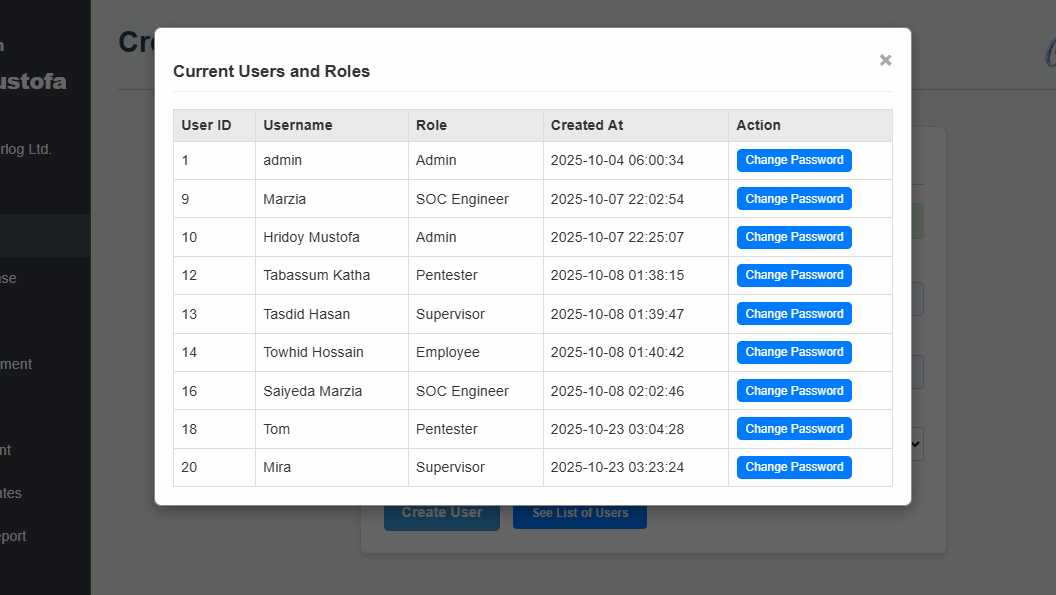
Task: Click the Created At column header
Action: coord(587,125)
